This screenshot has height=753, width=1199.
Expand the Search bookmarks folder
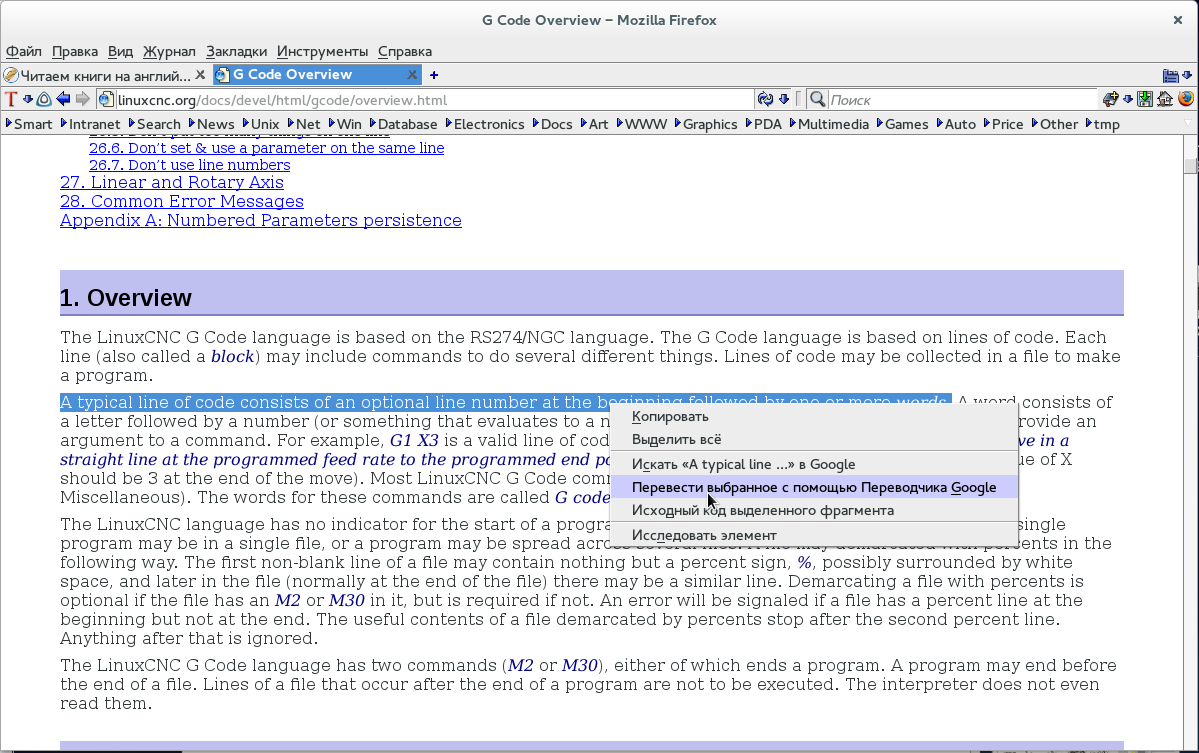(154, 124)
